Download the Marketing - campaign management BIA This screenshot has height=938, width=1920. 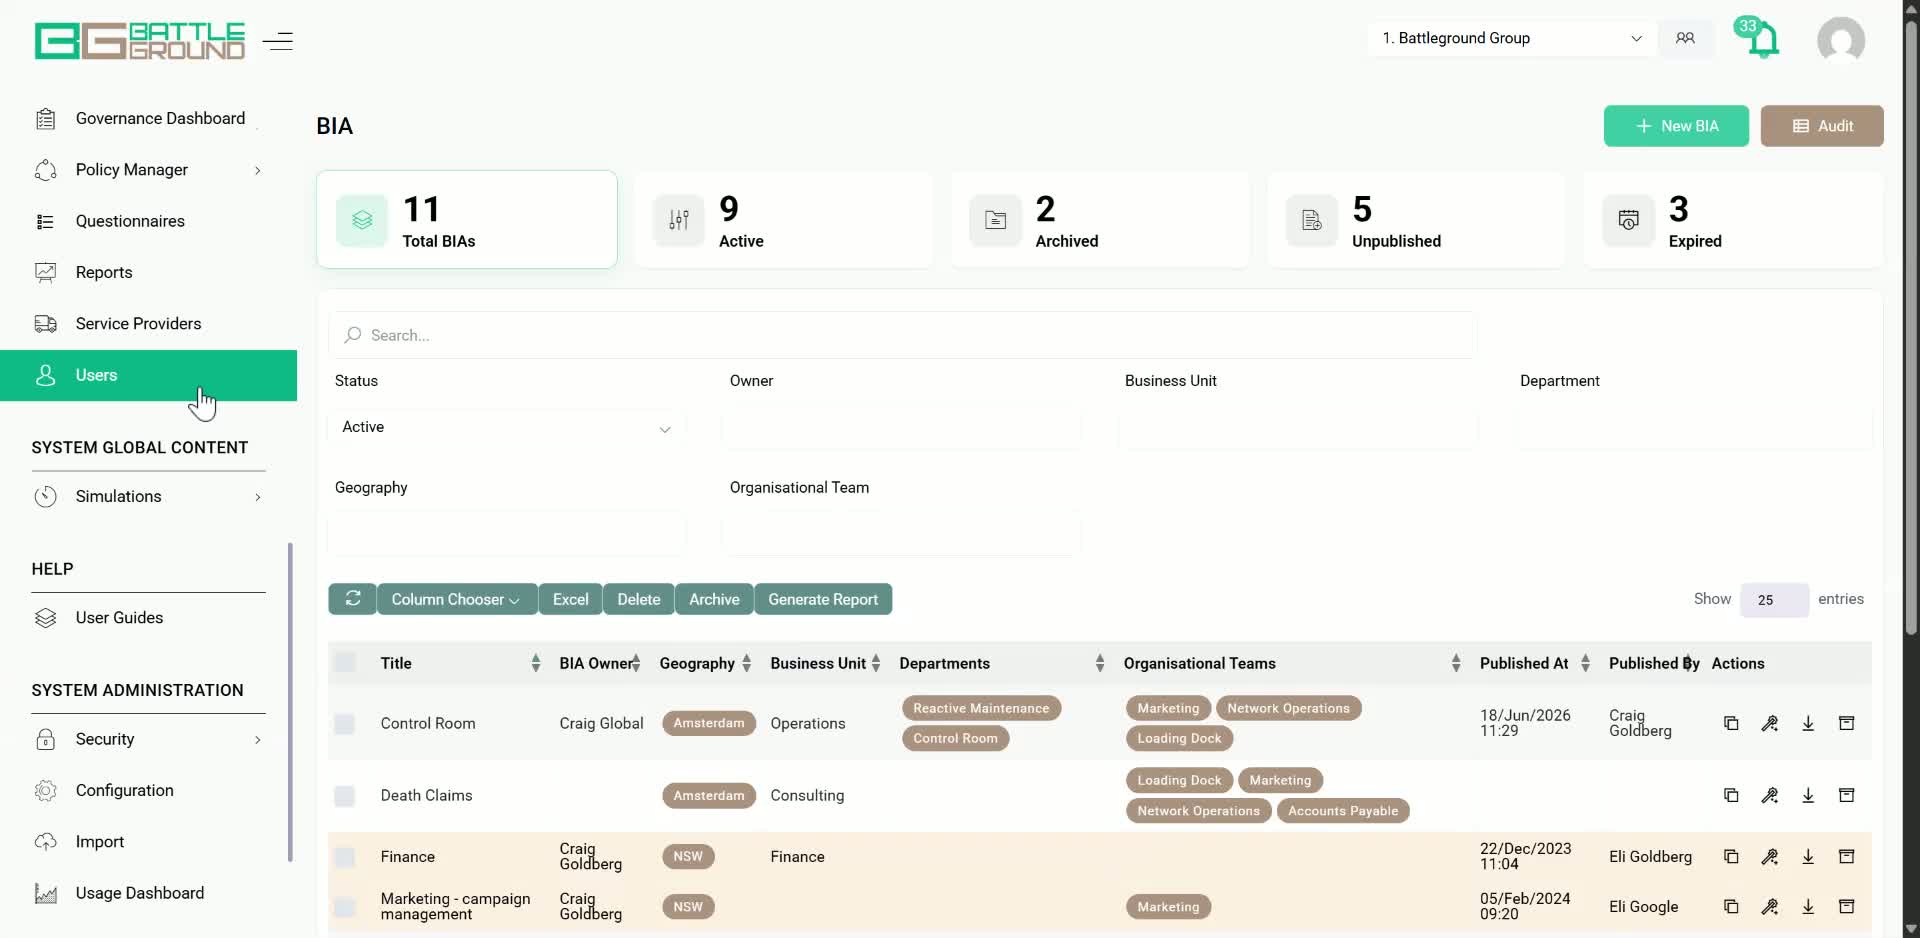(1808, 906)
